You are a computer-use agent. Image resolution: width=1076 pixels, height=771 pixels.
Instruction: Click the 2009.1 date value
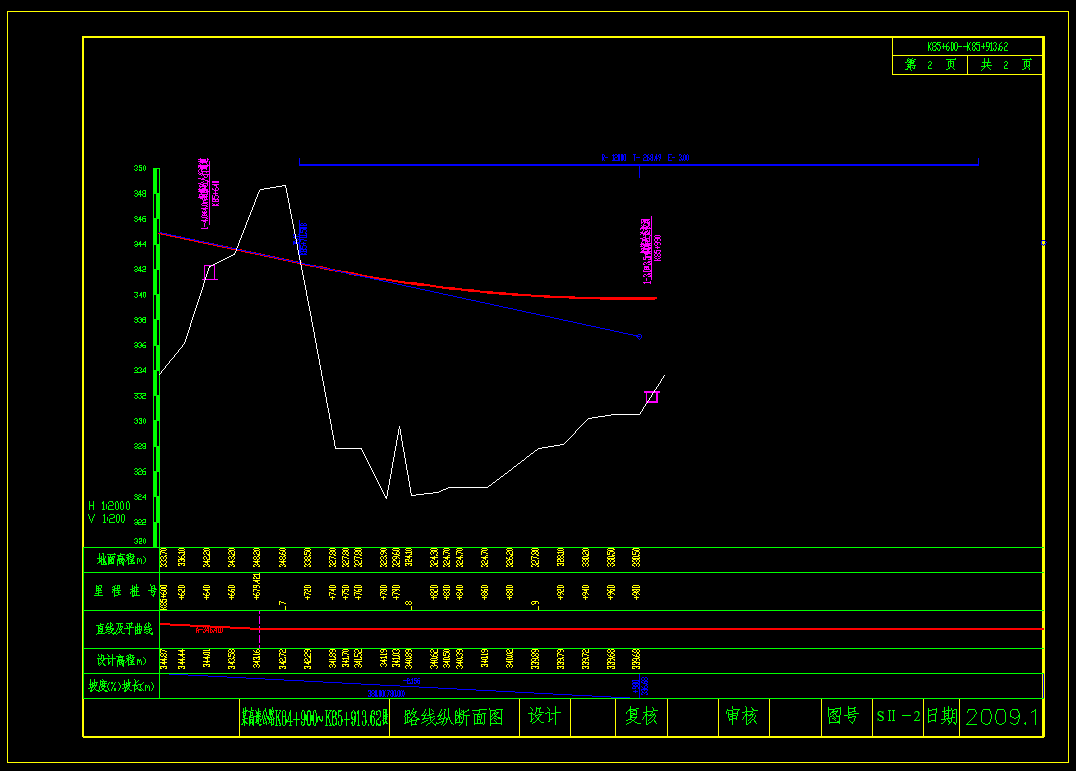pyautogui.click(x=1001, y=717)
